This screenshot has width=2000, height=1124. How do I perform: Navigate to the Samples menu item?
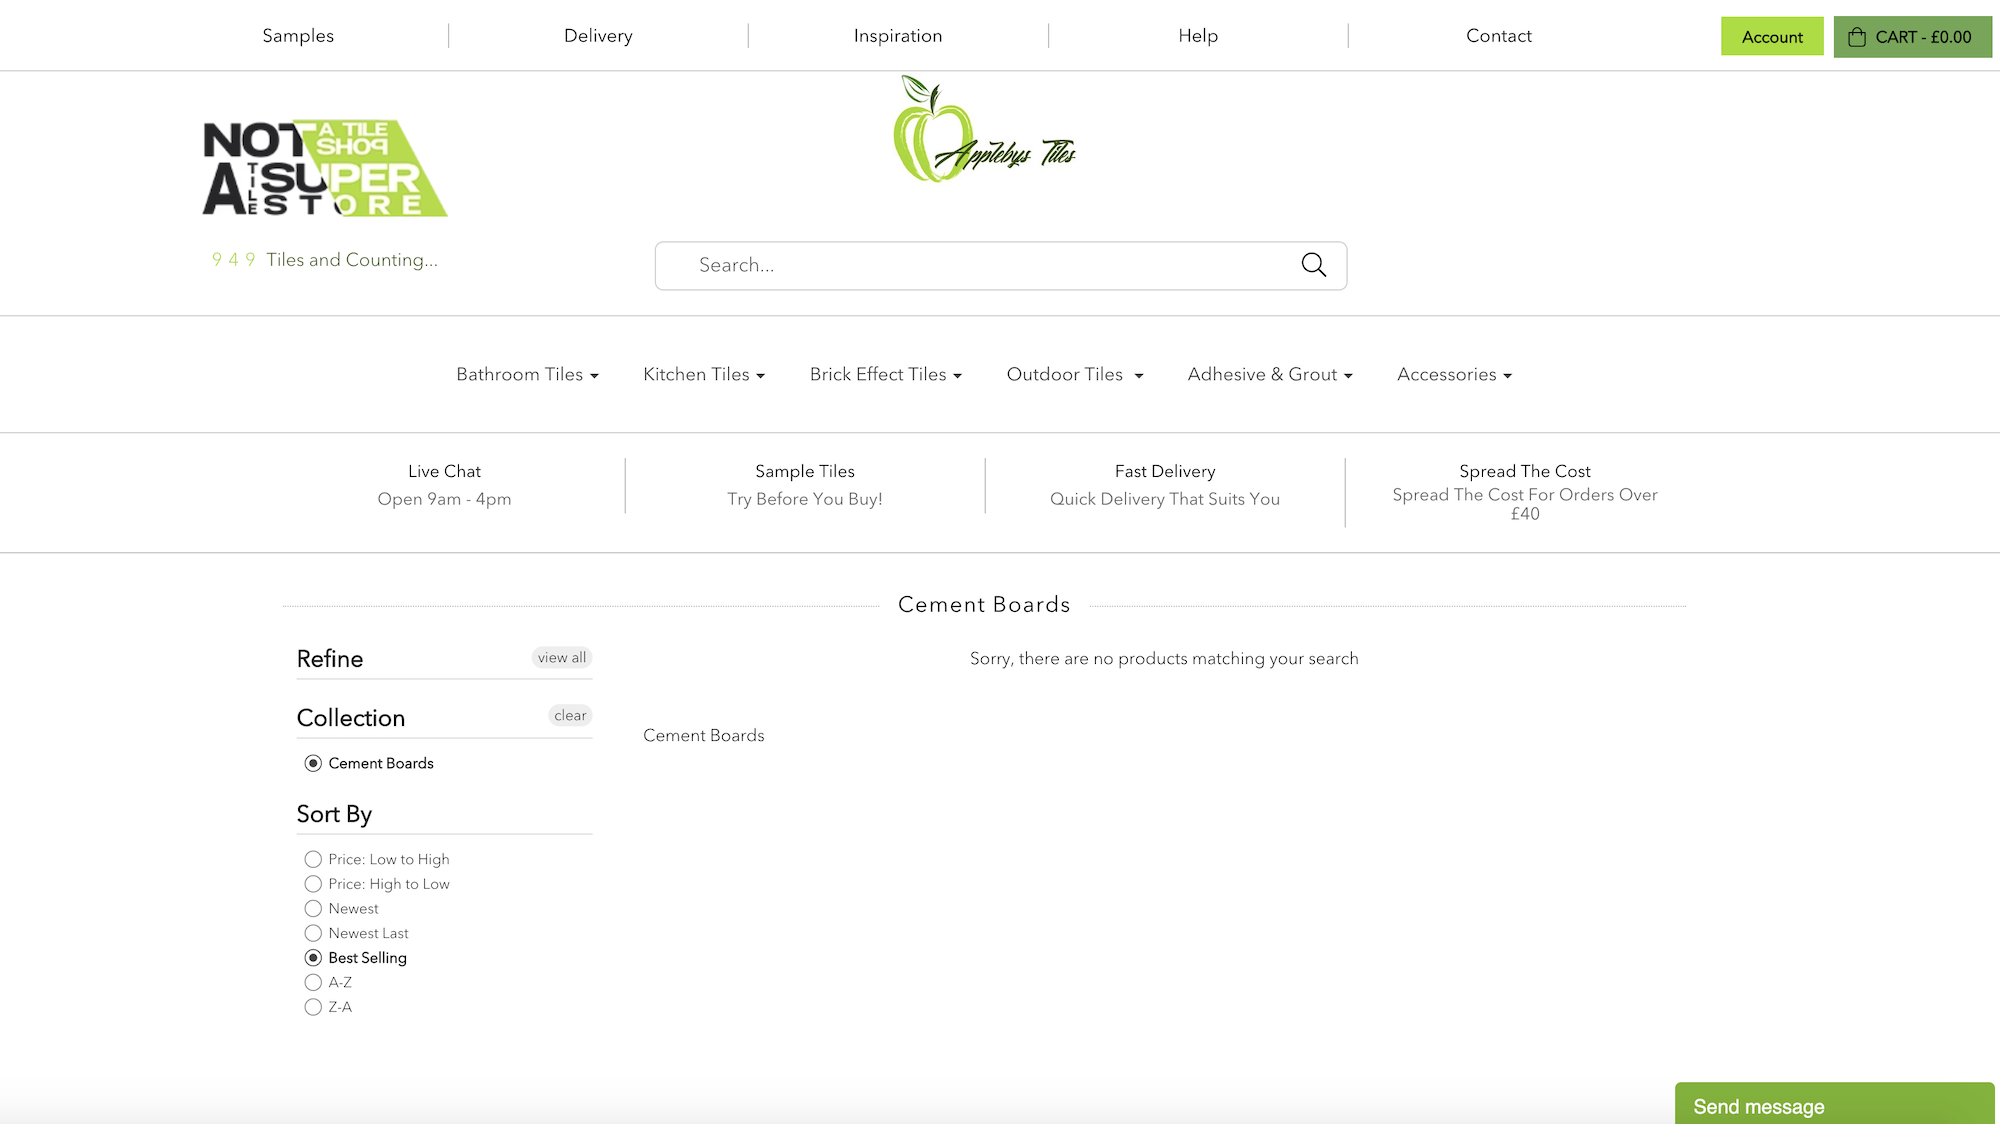click(297, 35)
